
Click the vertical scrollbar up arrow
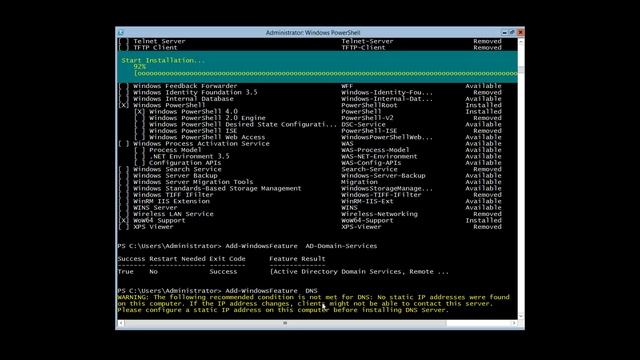click(521, 41)
